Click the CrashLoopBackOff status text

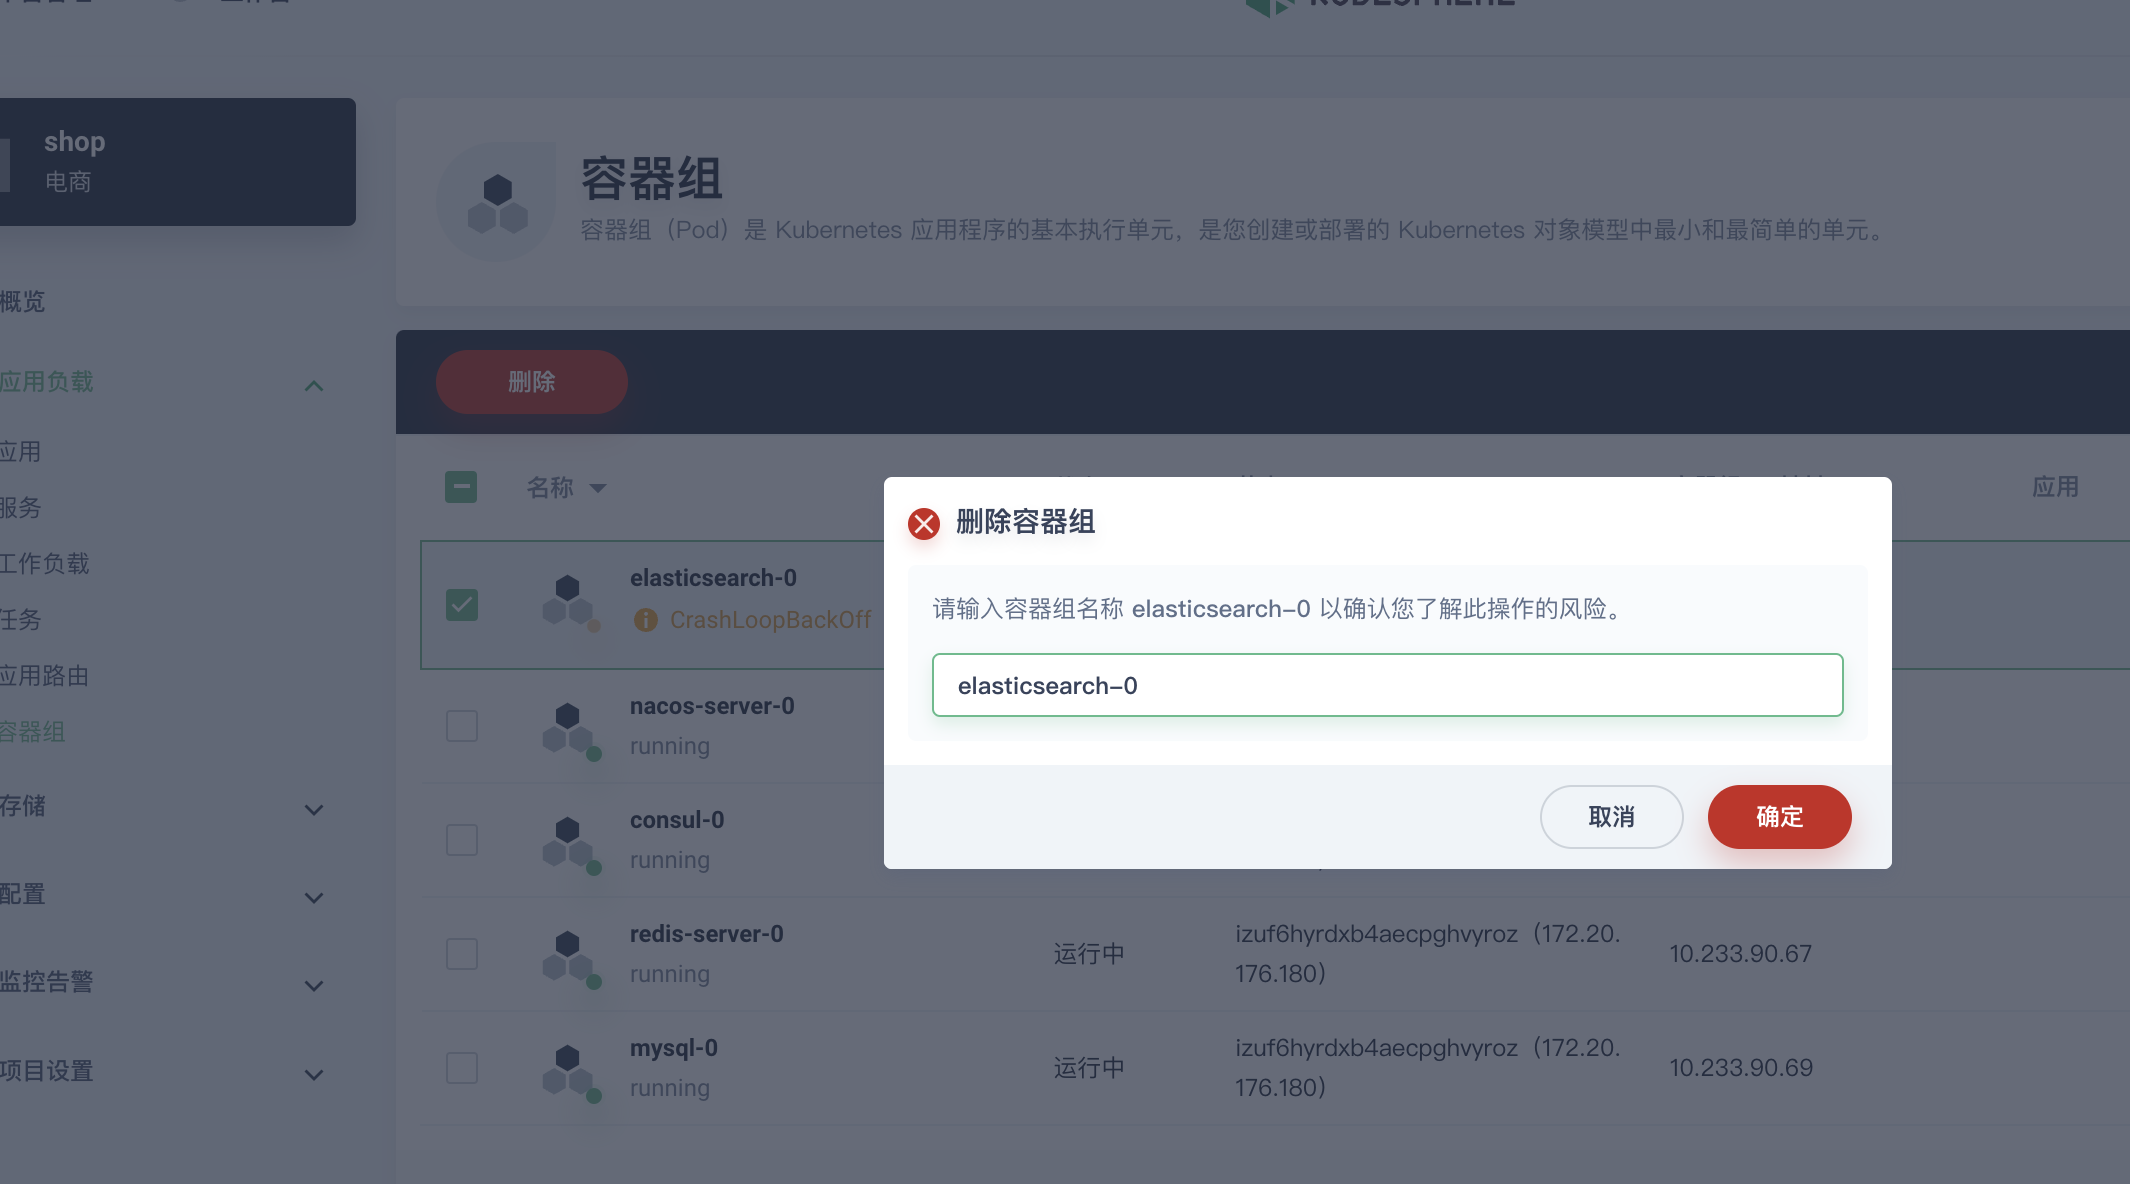pos(770,620)
